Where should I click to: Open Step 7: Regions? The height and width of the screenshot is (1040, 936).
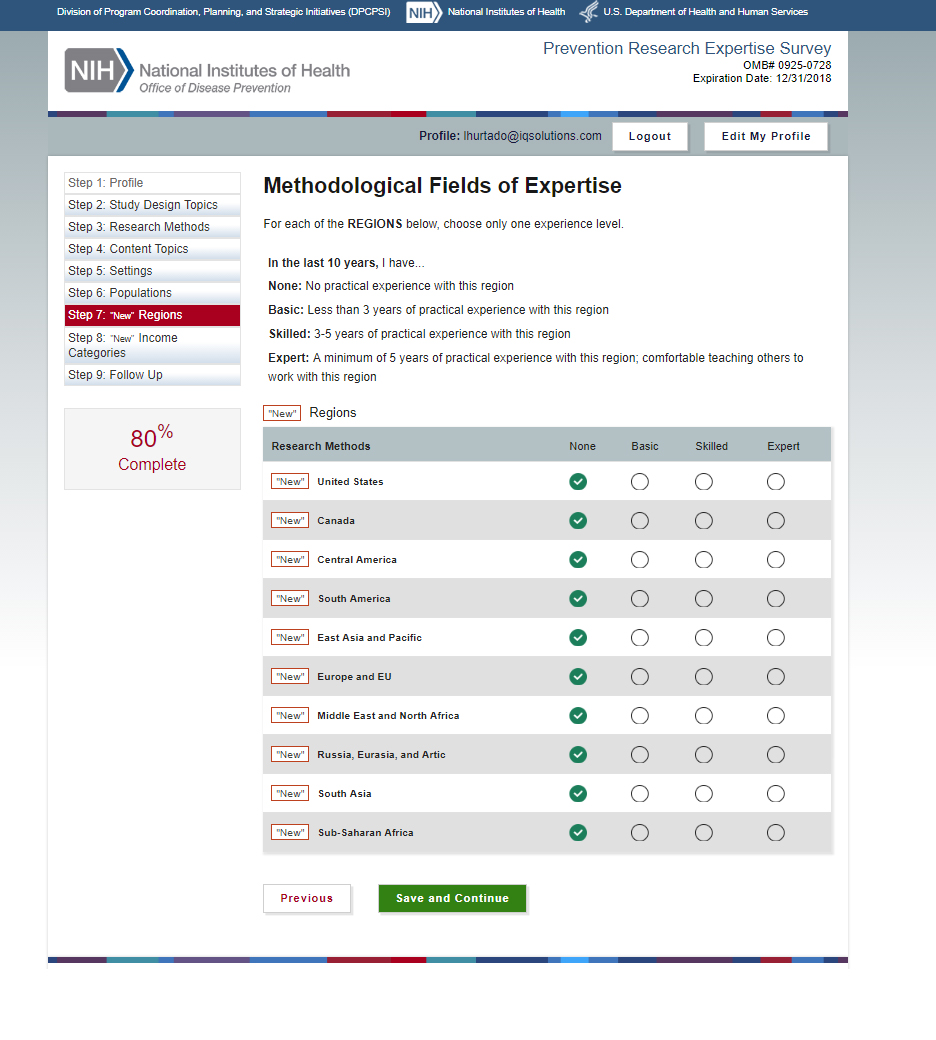pos(152,315)
